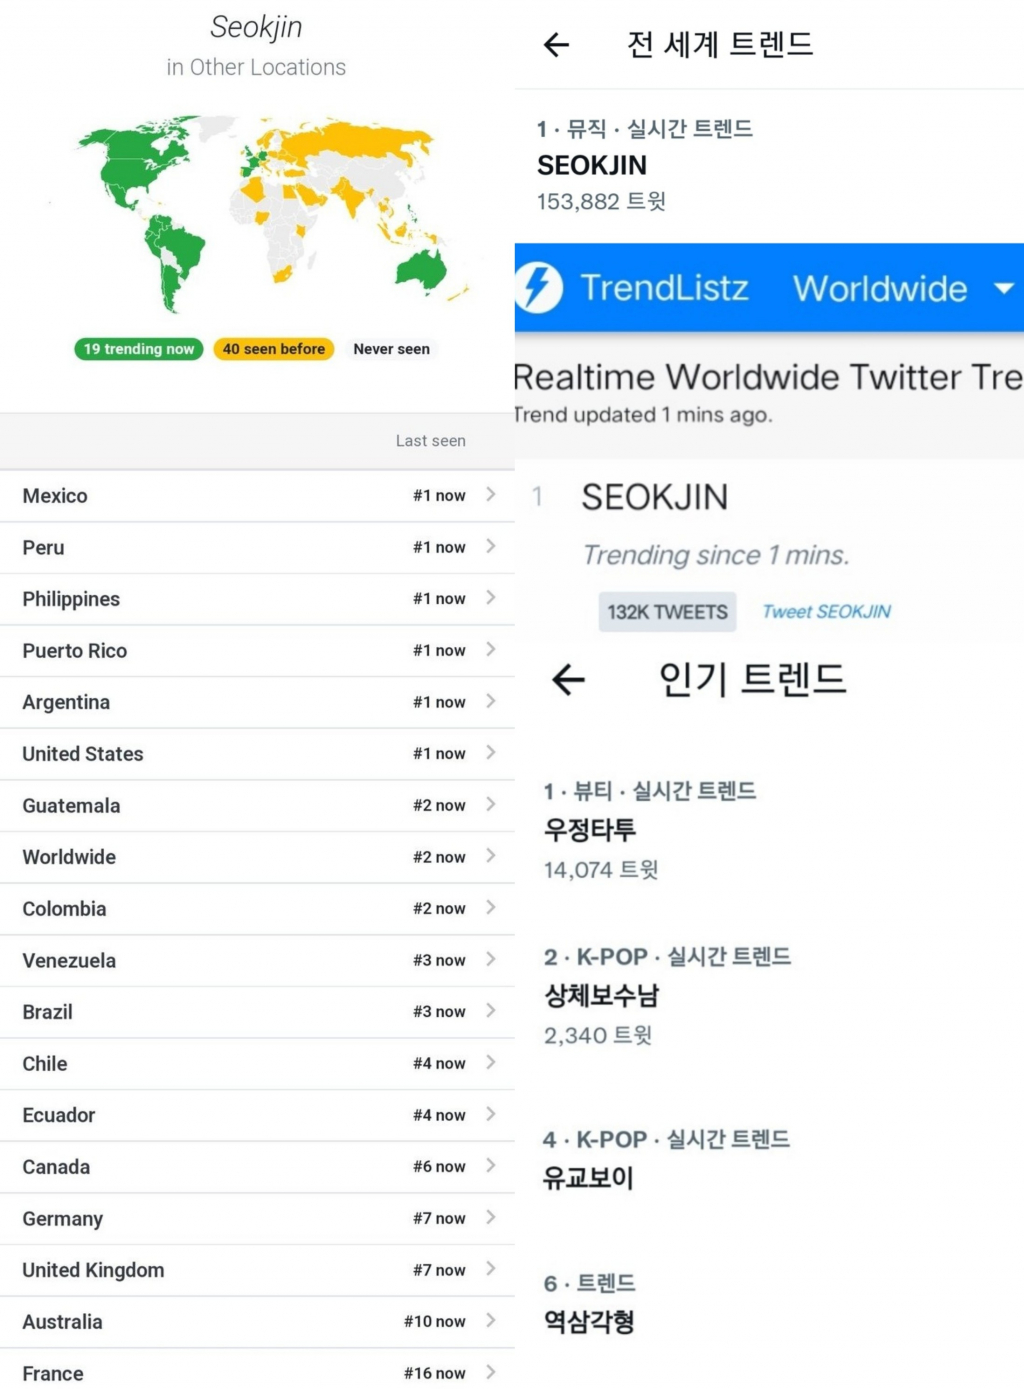Open the Philippines row chevron
Viewport: 1024px width, 1389px height.
[x=491, y=597]
